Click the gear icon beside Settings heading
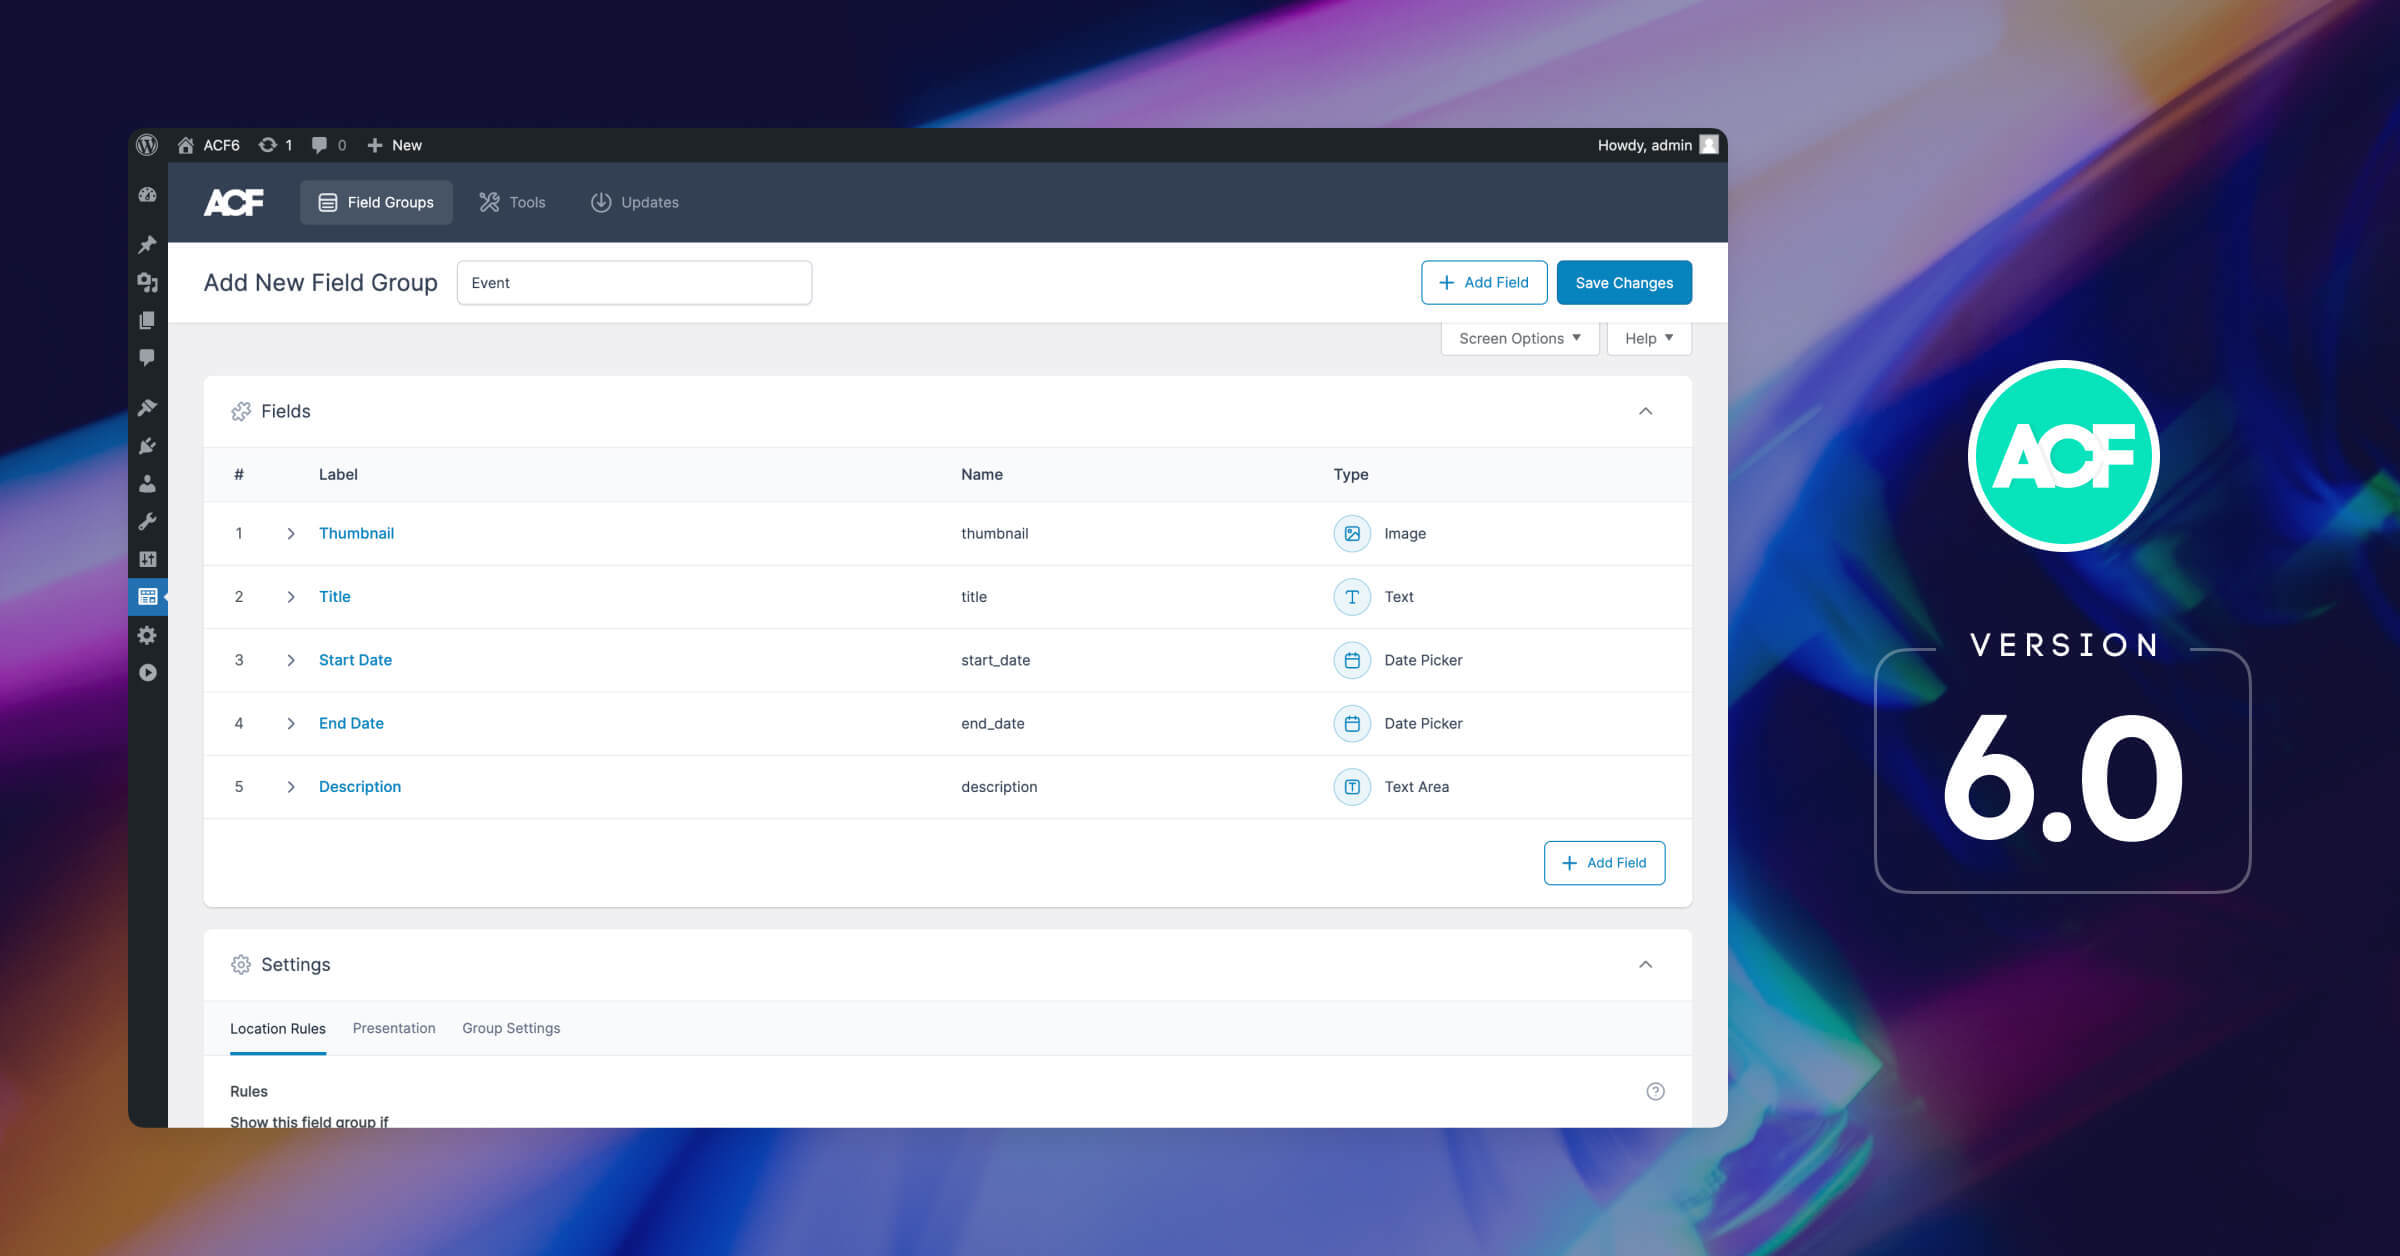 [241, 964]
